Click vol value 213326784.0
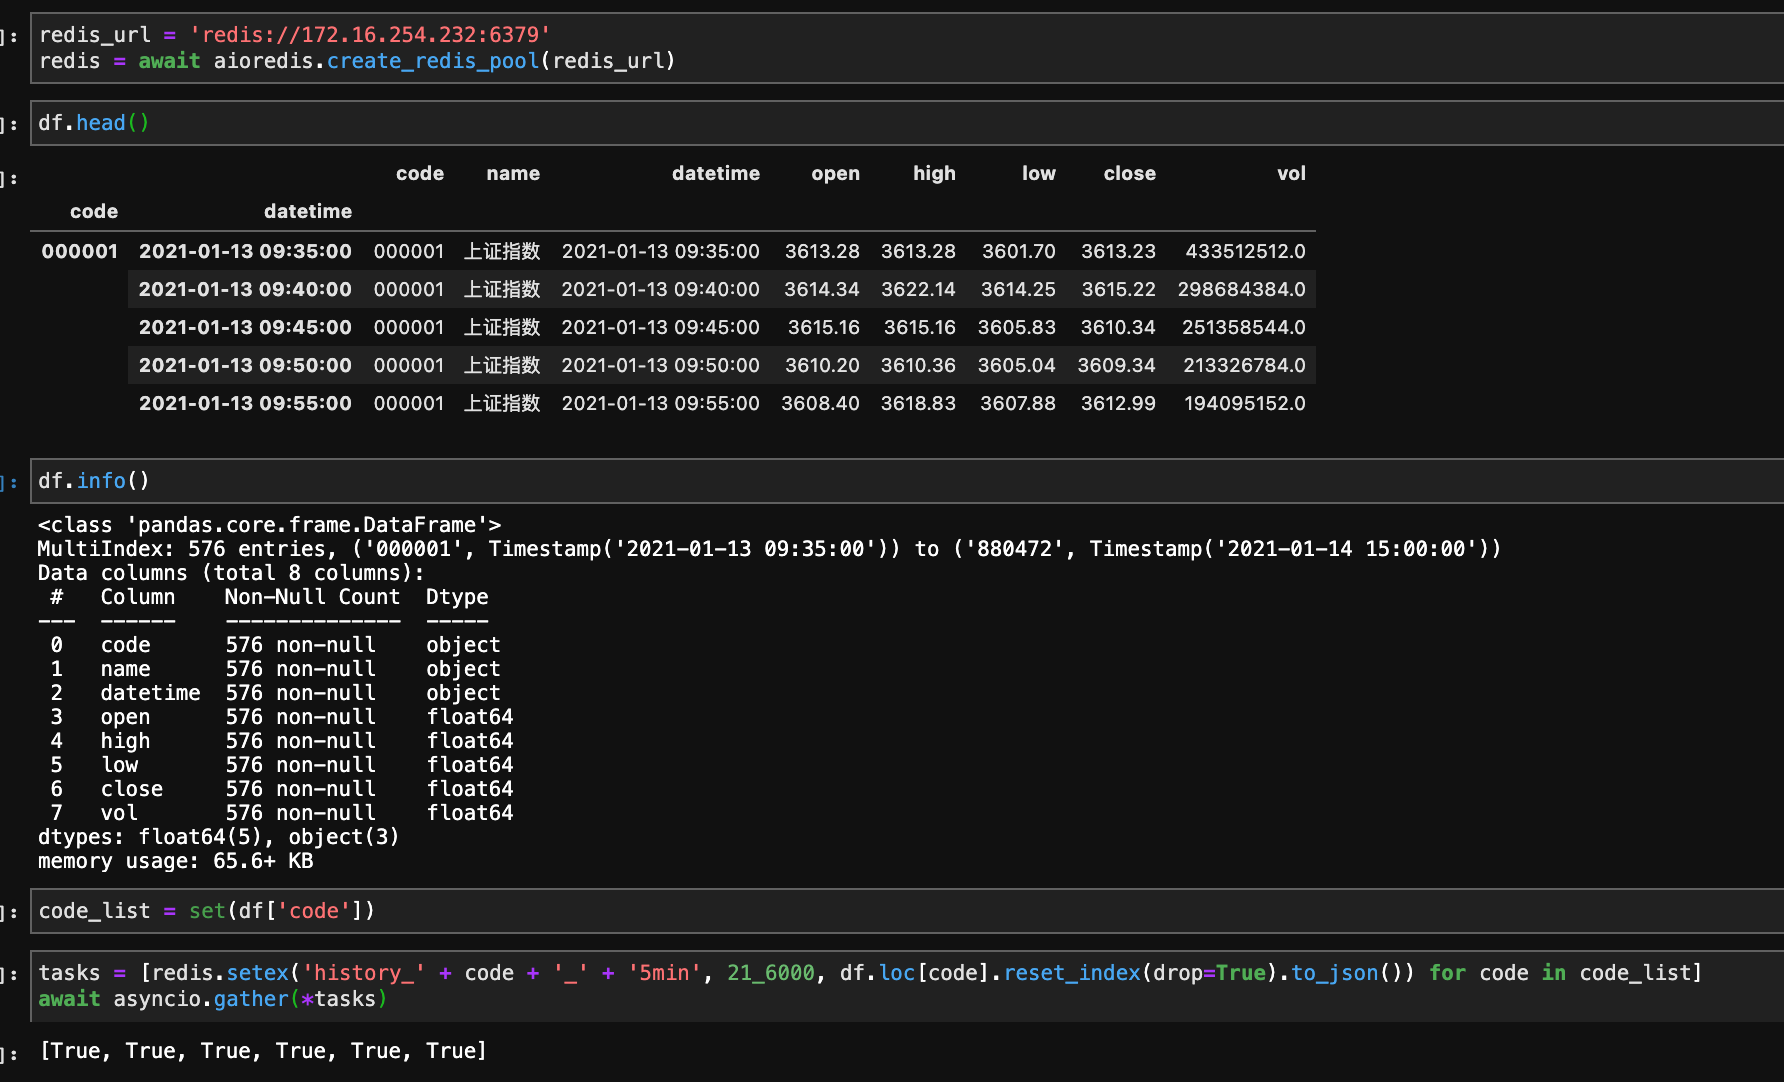 pyautogui.click(x=1244, y=365)
